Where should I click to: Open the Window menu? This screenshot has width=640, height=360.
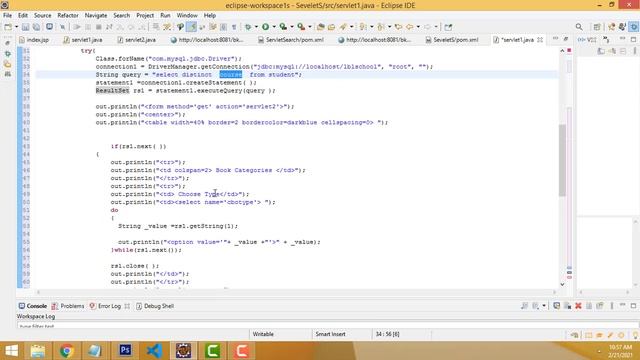click(187, 16)
